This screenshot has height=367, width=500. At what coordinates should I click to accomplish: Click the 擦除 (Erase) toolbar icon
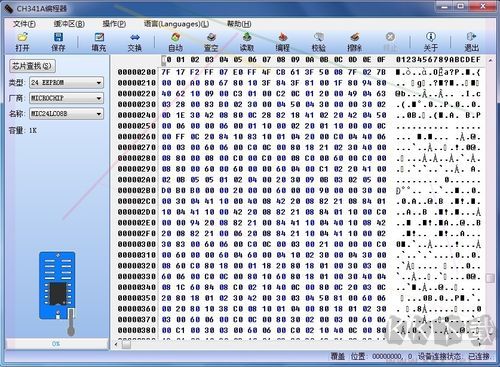coord(354,42)
